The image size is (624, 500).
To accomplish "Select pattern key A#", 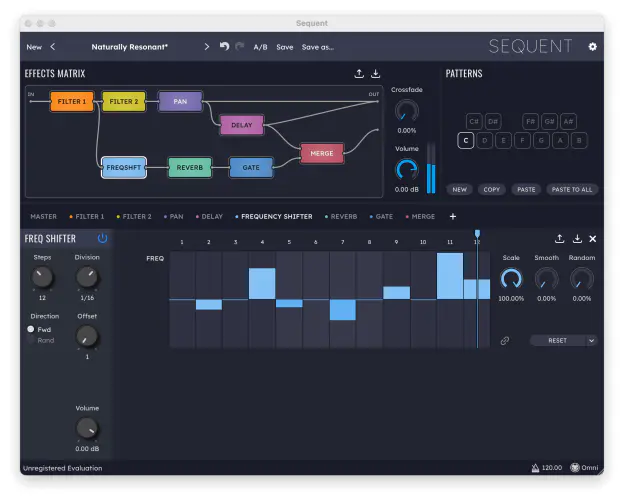I will [568, 121].
